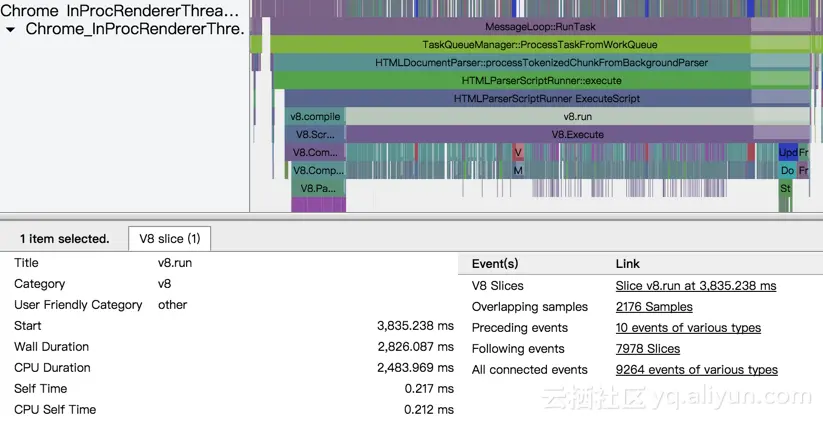
Task: Click the Preceding events label
Action: [520, 328]
